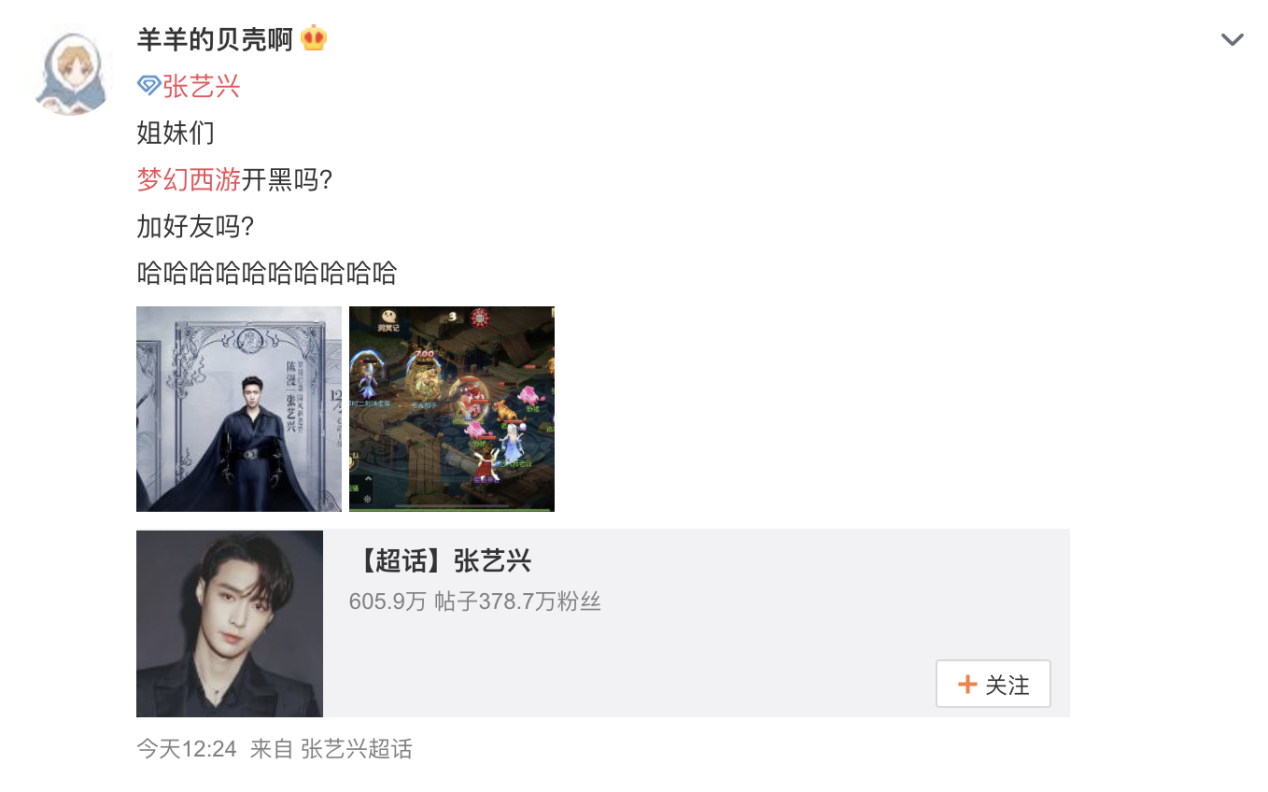This screenshot has width=1268, height=792.
Task: Click the crown membership badge icon
Action: click(x=314, y=39)
